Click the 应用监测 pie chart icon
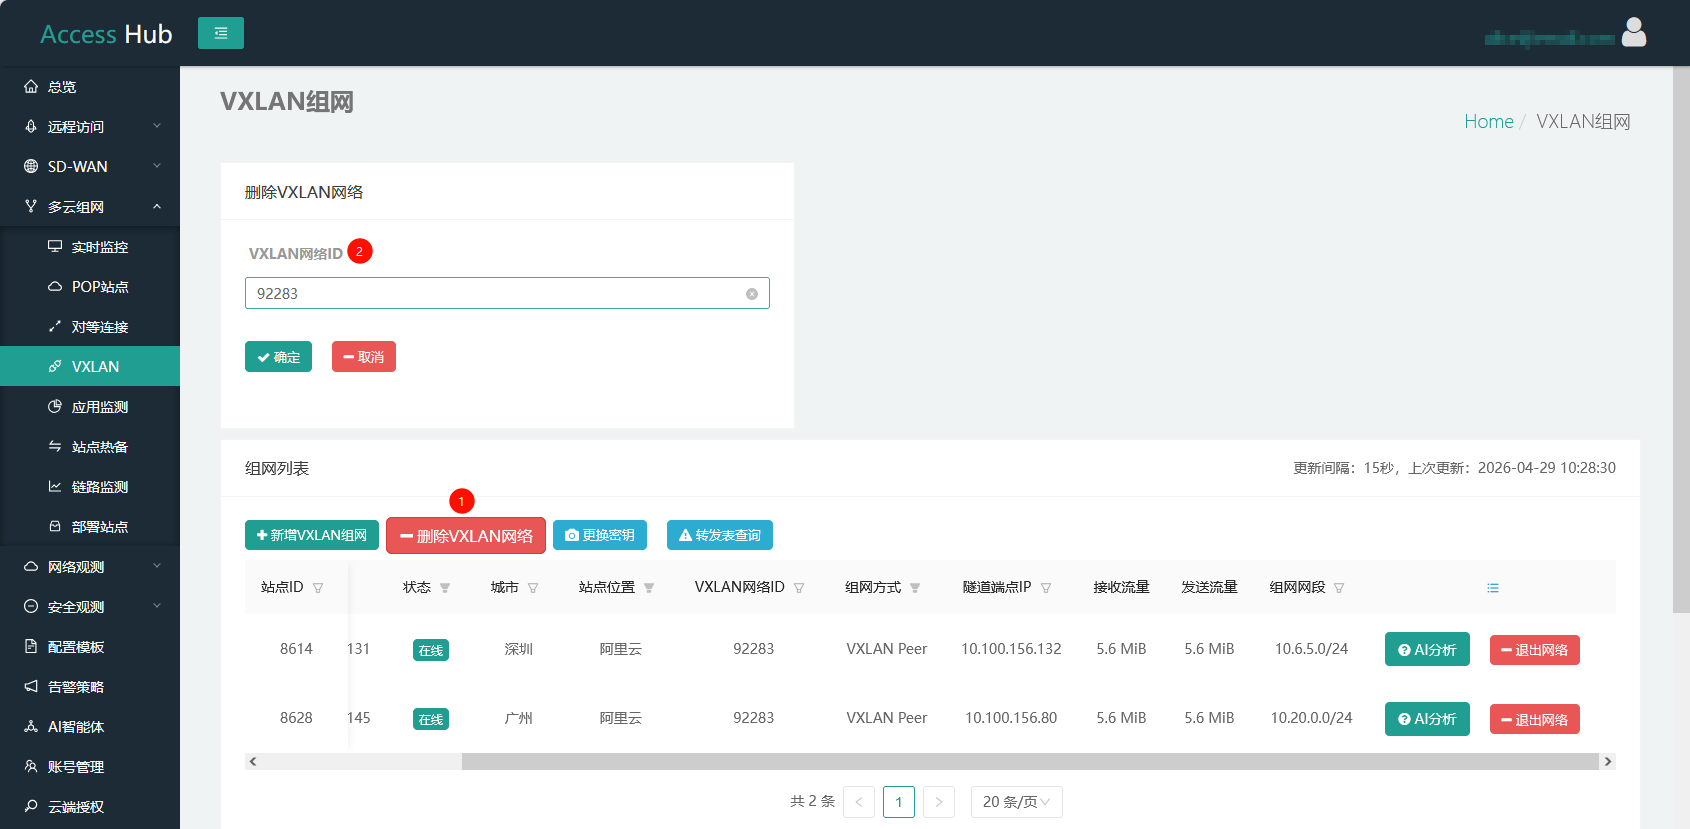This screenshot has height=829, width=1690. (55, 407)
